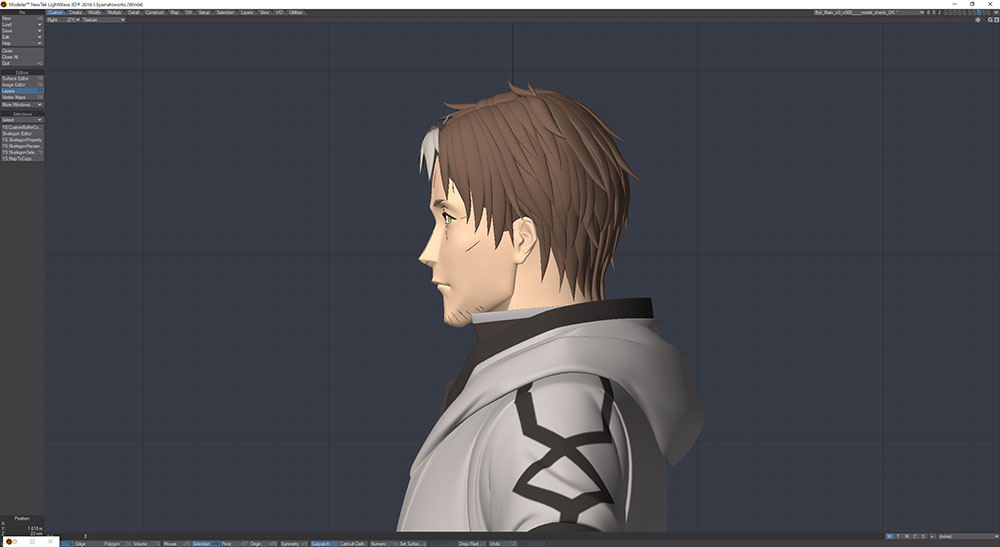Screen dimensions: 1000x547
Task: Toggle Symmetry mode in bottom bar
Action: (291, 543)
